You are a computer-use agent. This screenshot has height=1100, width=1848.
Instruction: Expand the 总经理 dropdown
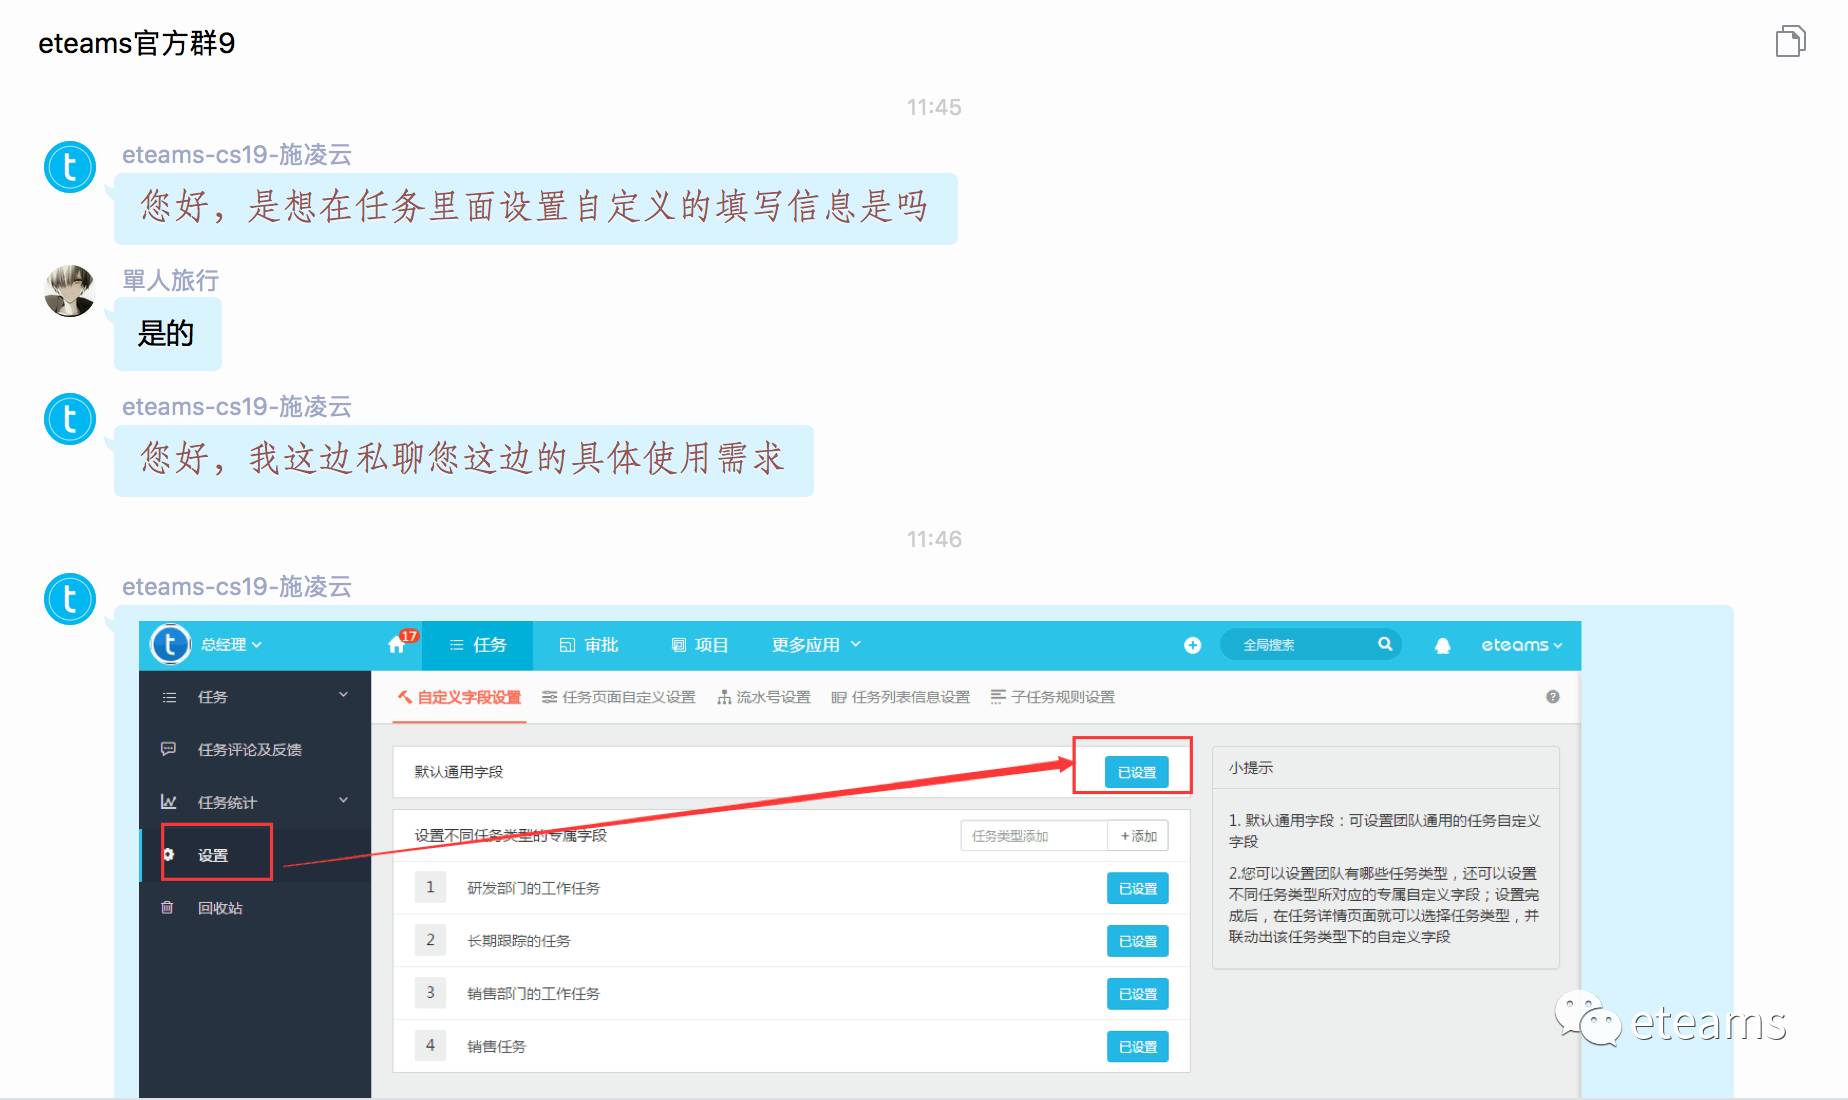click(x=231, y=645)
